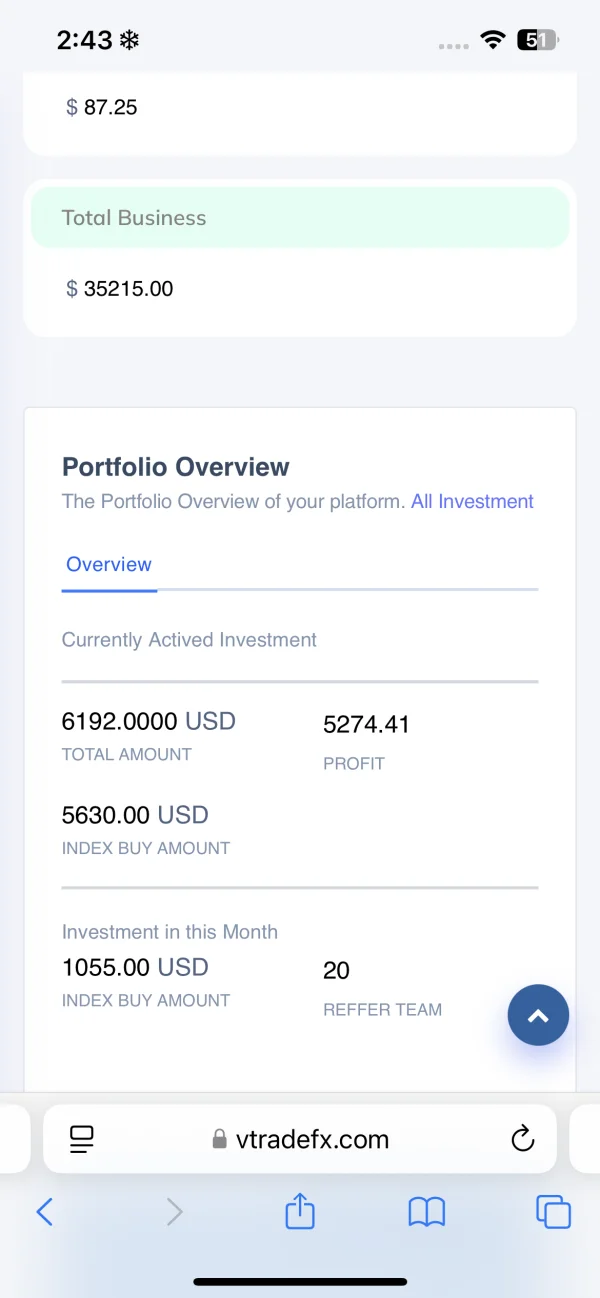Tap the Total Business header card

tap(300, 218)
